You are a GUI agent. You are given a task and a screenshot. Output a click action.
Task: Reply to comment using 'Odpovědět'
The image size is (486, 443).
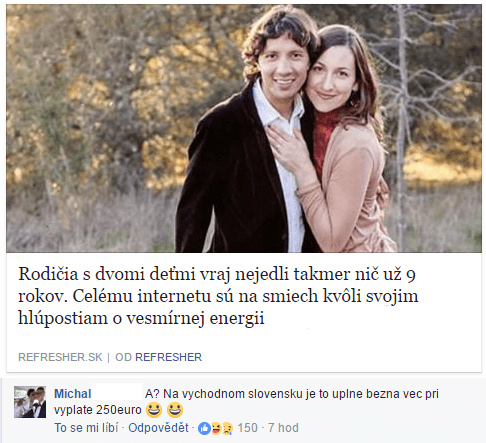[158, 428]
